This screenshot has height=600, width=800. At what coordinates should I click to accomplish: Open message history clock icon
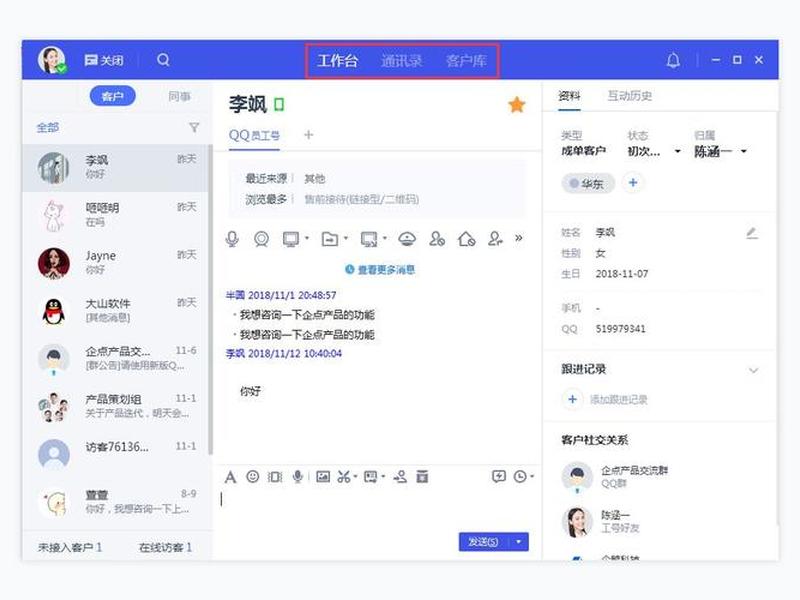pyautogui.click(x=520, y=477)
